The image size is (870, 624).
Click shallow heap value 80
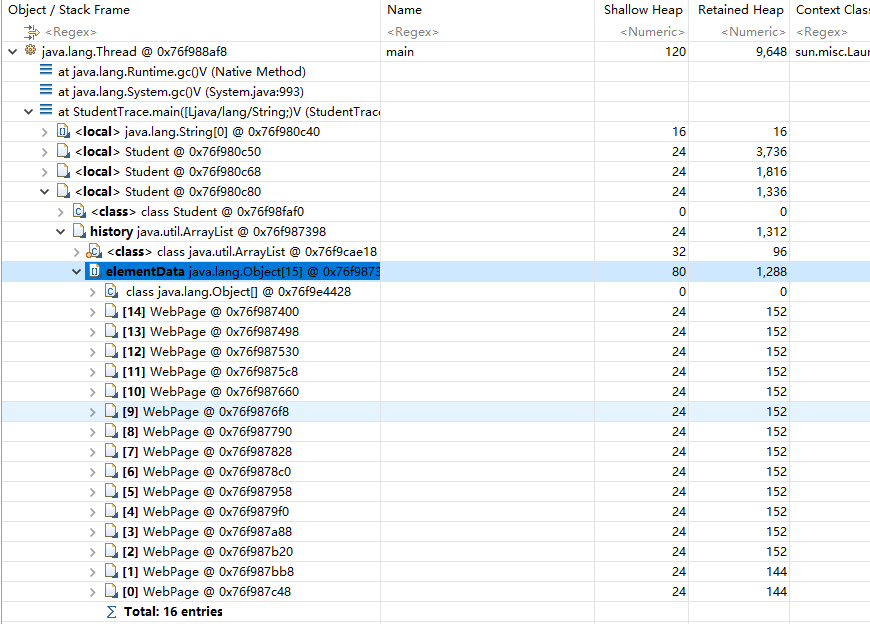(679, 271)
